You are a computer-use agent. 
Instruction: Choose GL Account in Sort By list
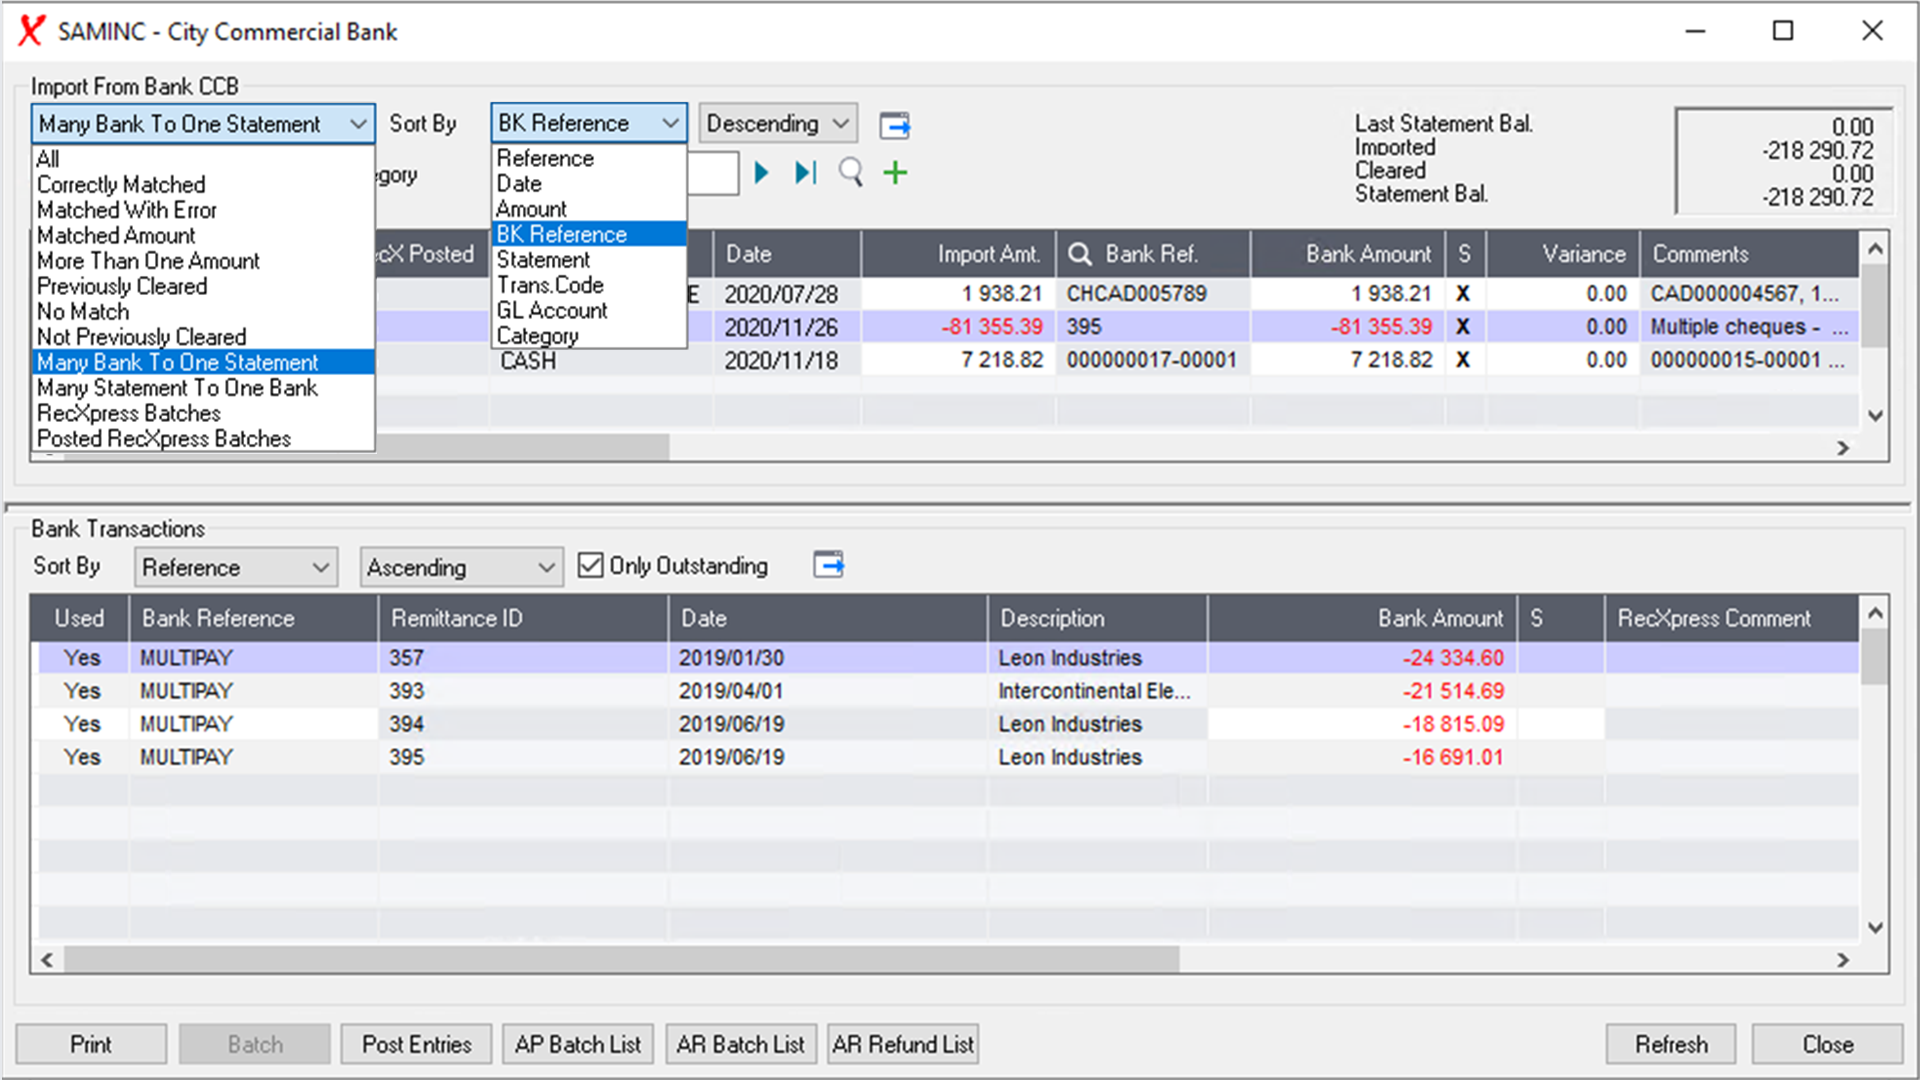click(551, 311)
